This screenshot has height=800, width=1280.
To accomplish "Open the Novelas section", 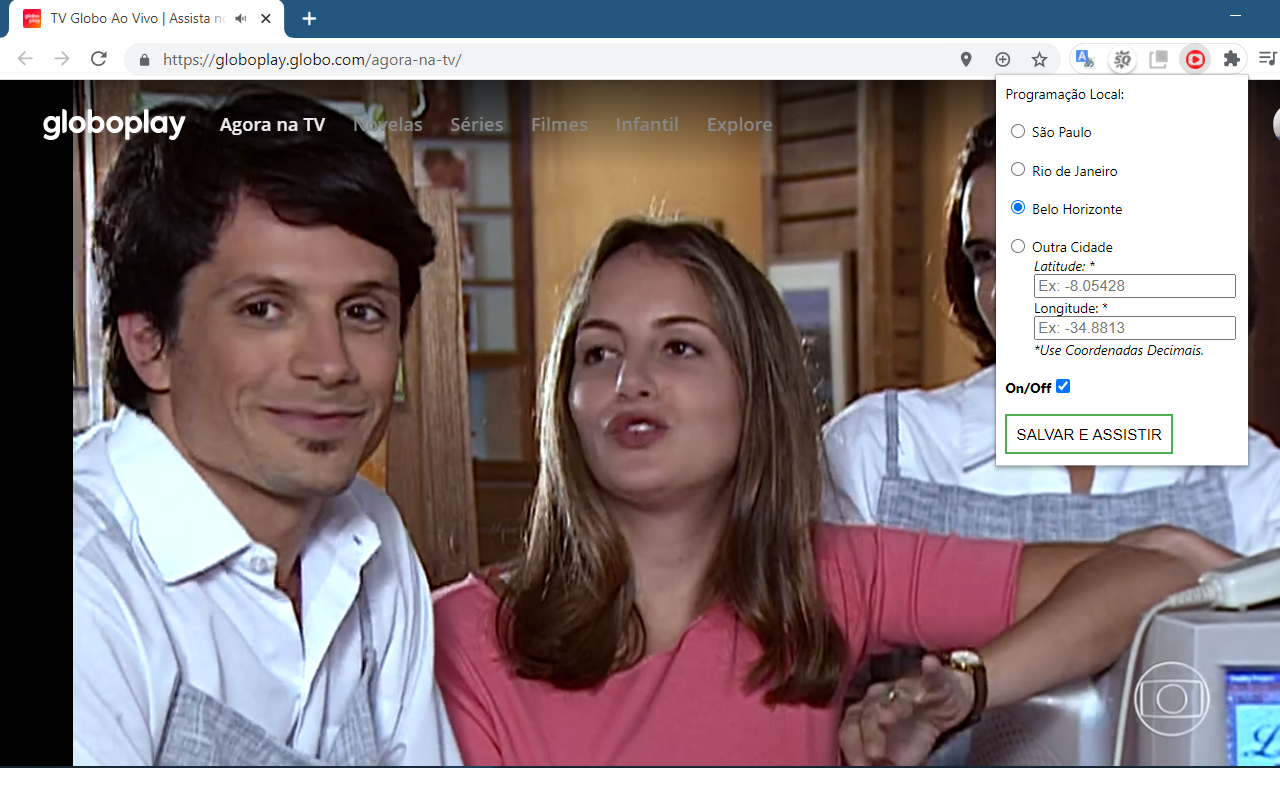I will click(x=387, y=124).
